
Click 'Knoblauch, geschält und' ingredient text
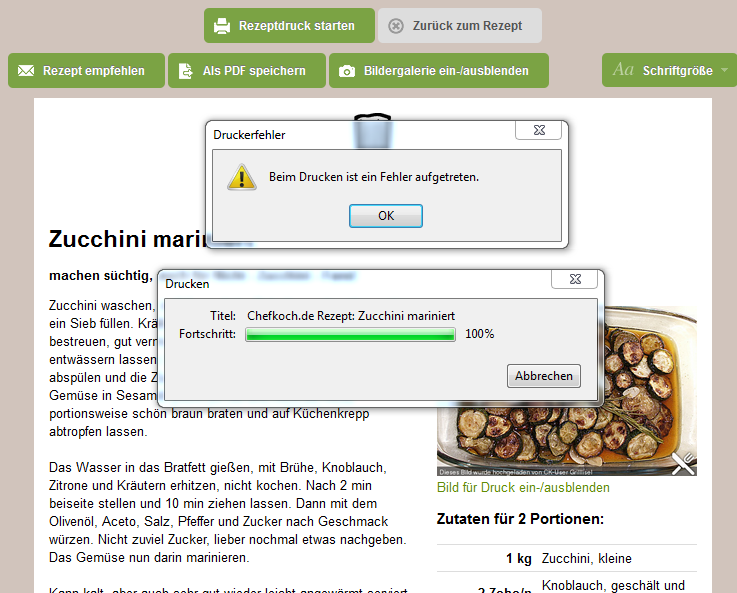(x=613, y=585)
